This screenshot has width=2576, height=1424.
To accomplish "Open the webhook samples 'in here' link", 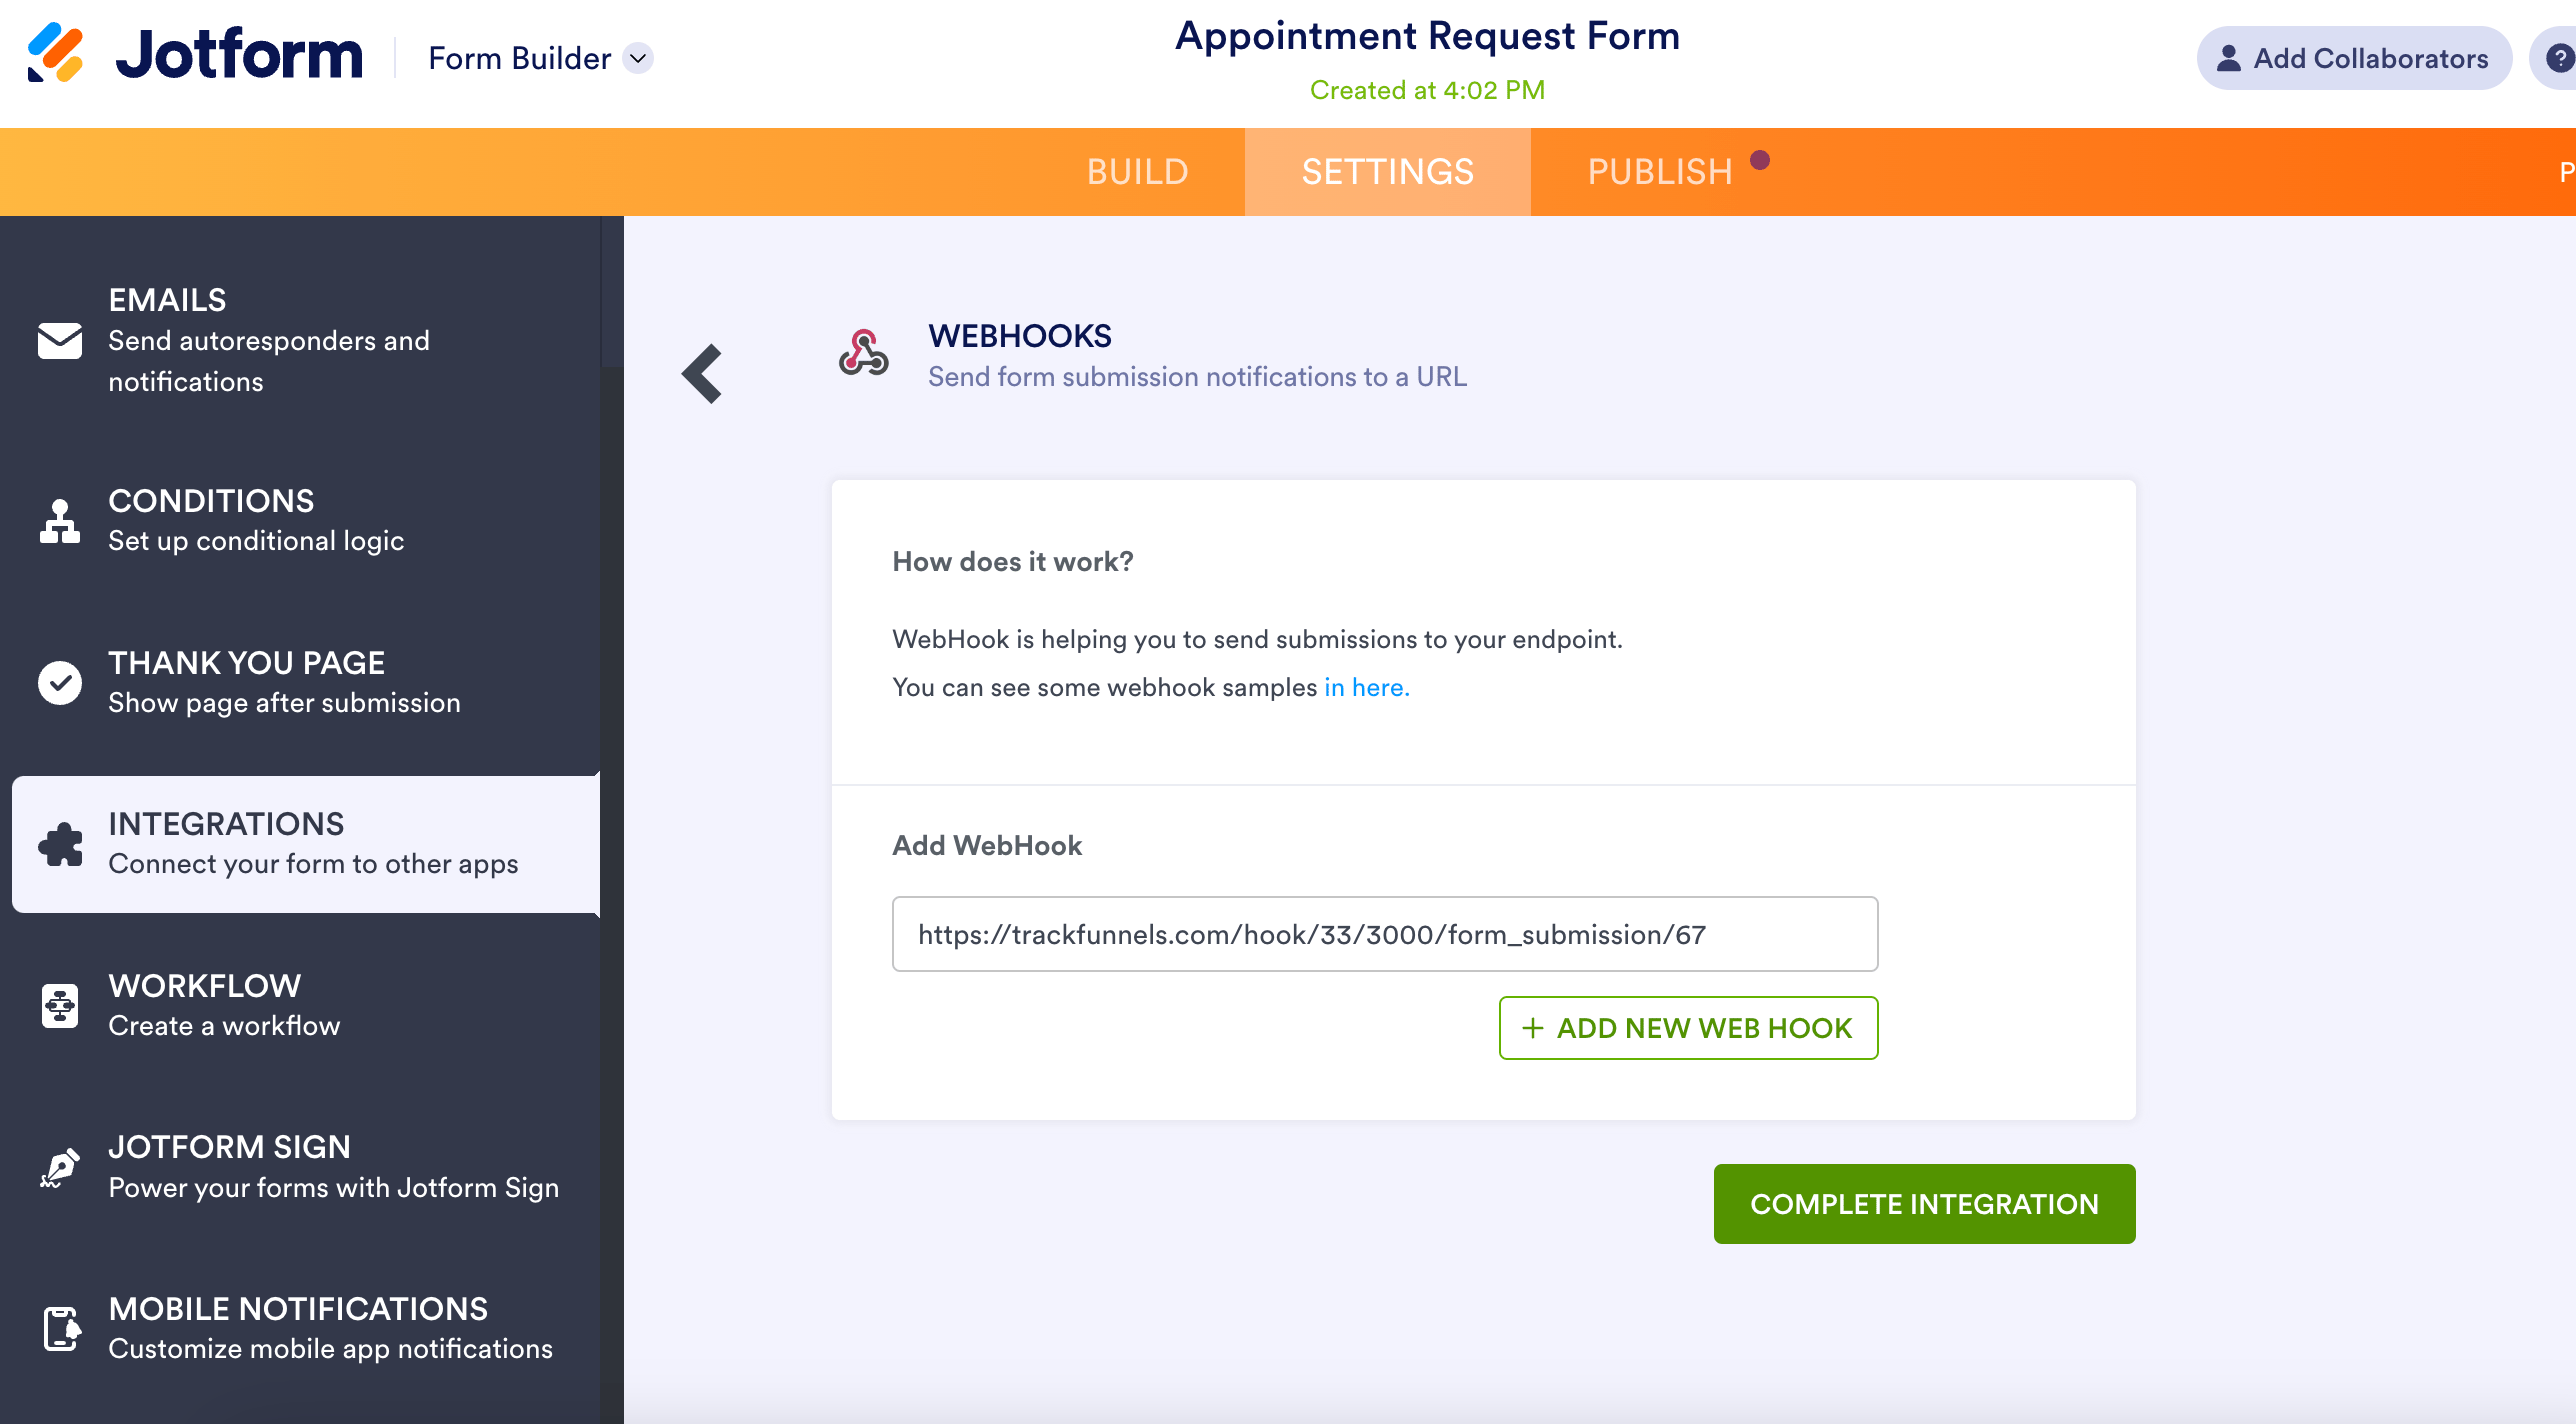I will [1366, 688].
